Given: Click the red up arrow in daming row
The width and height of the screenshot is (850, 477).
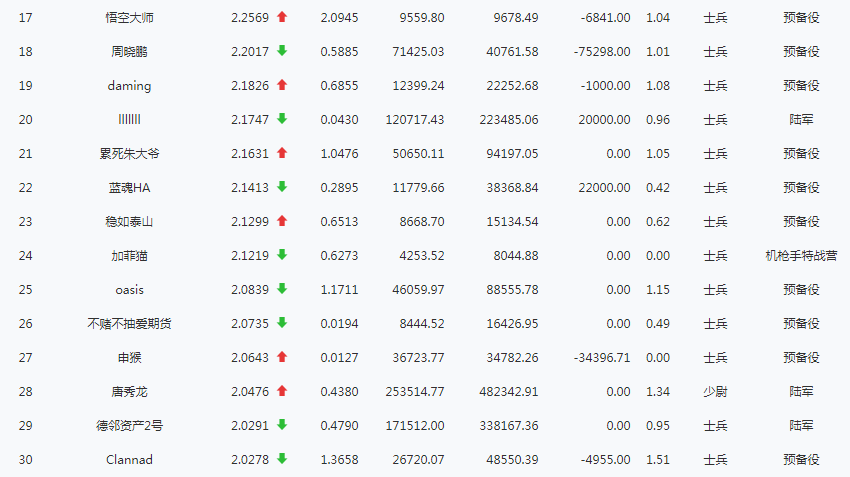Looking at the screenshot, I should pyautogui.click(x=282, y=85).
